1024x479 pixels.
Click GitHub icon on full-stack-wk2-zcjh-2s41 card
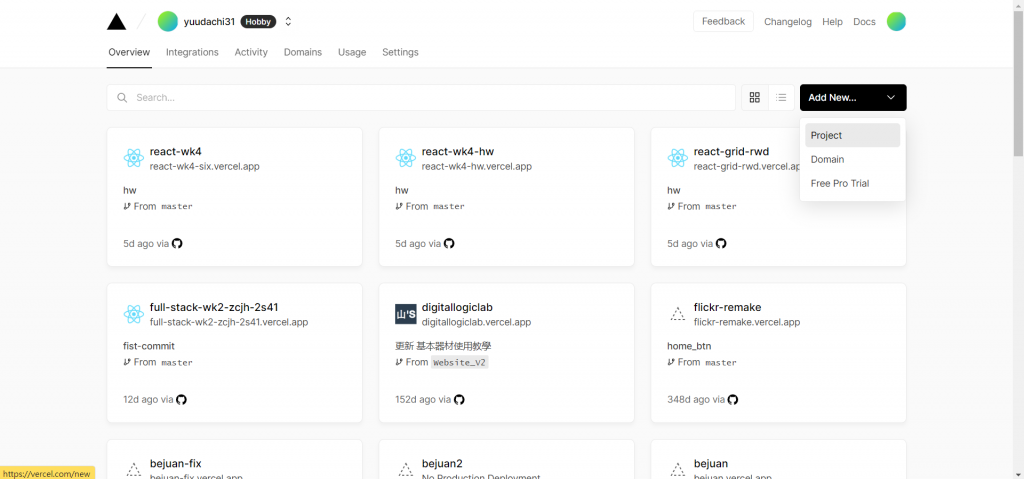pos(182,399)
